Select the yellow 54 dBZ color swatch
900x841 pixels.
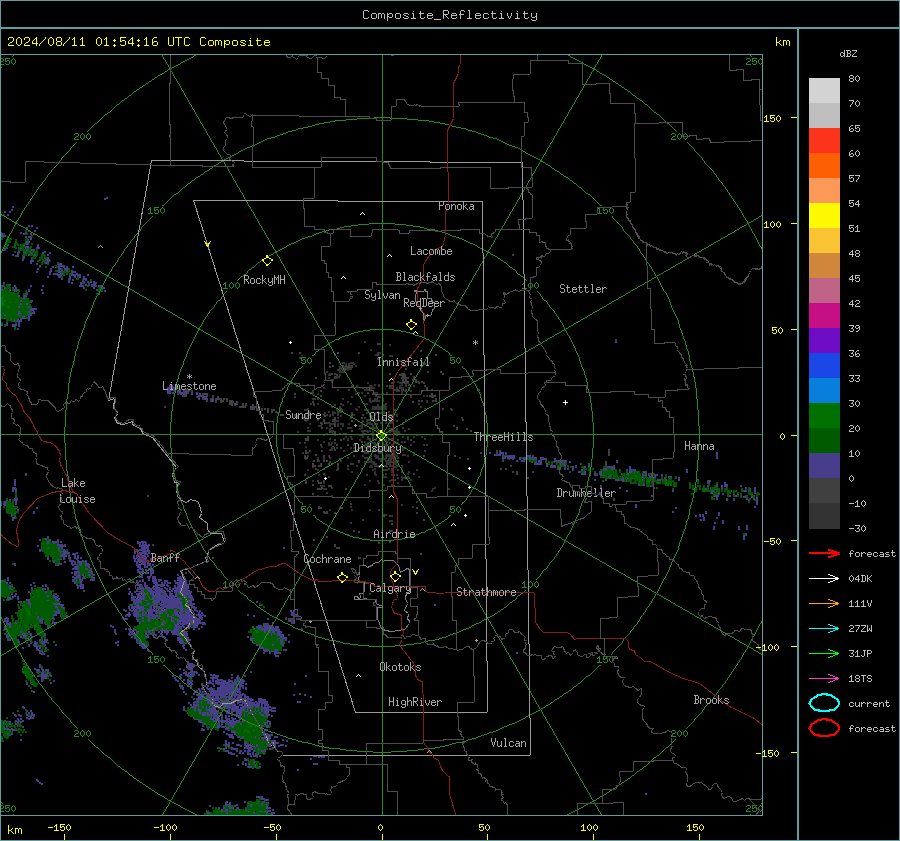(824, 215)
